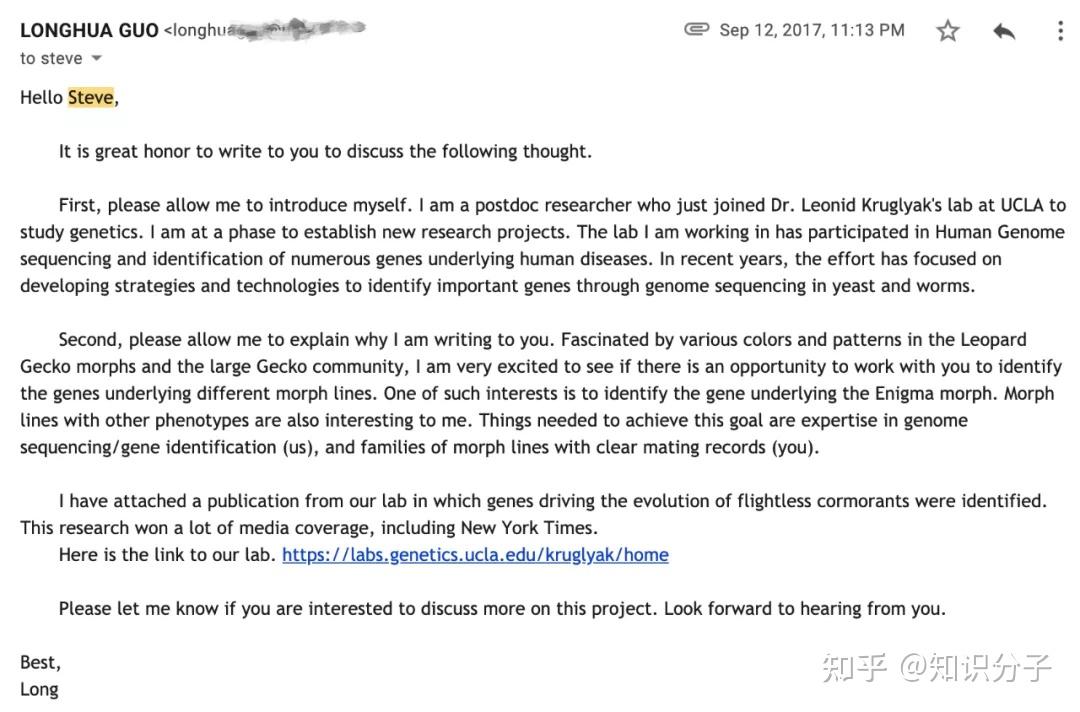Click the blurred sender email address
This screenshot has height=712, width=1080.
265,30
